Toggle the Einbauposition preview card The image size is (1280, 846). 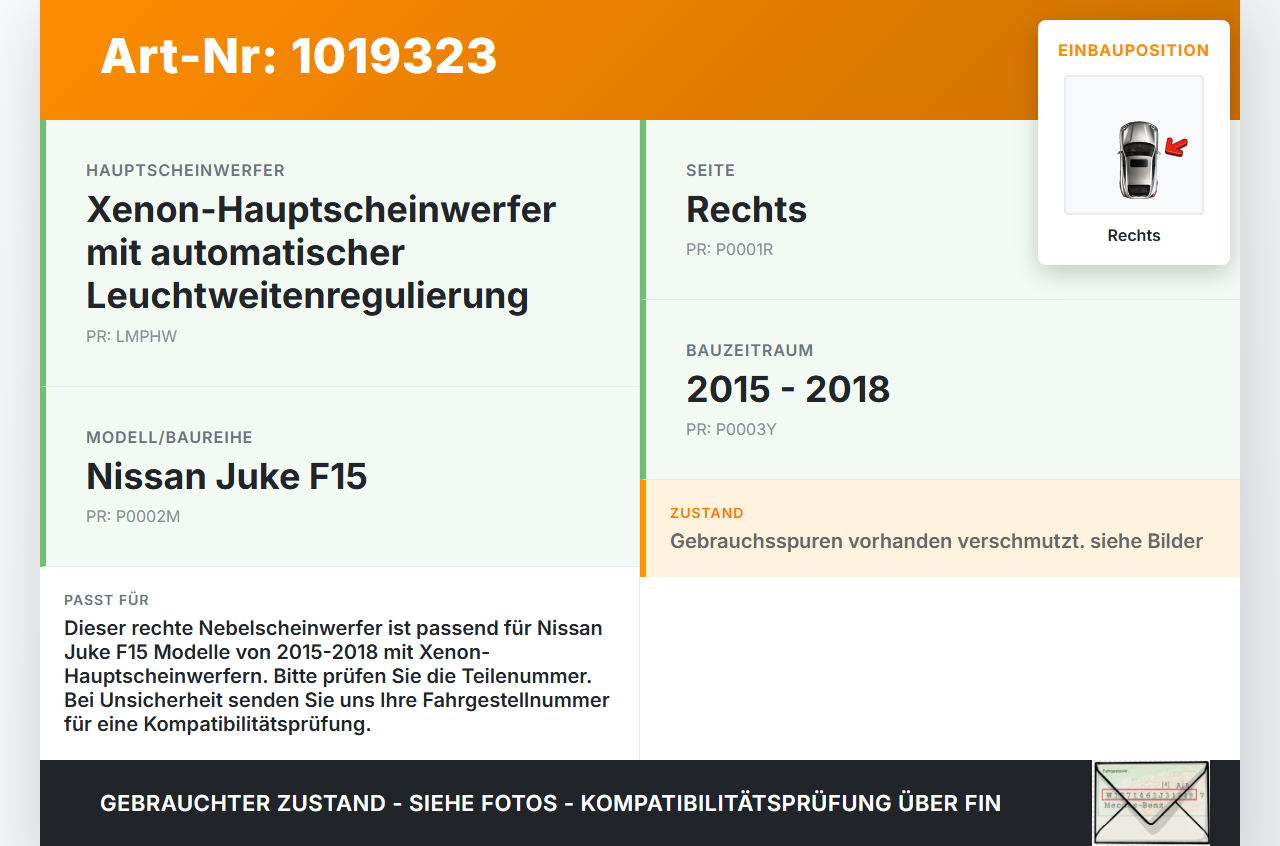click(1133, 140)
